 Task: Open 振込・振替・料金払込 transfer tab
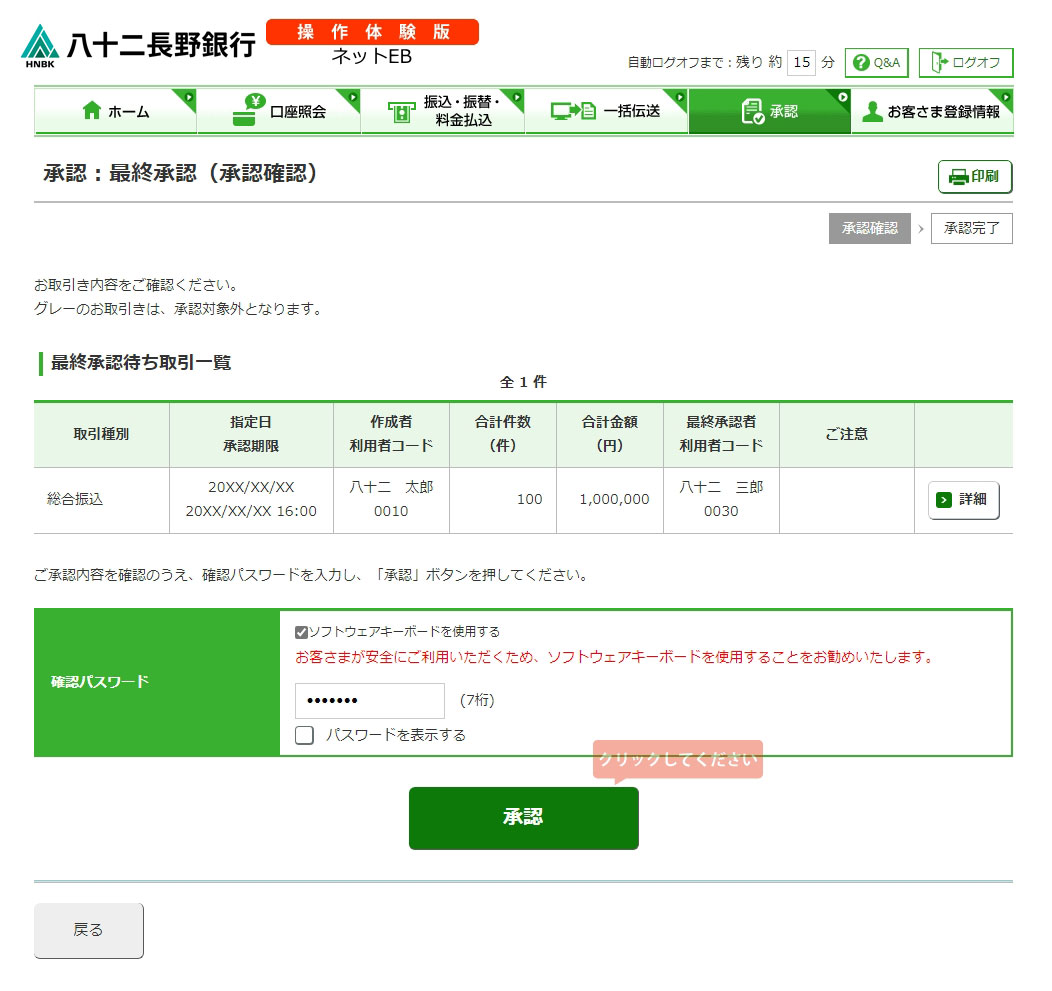(442, 111)
